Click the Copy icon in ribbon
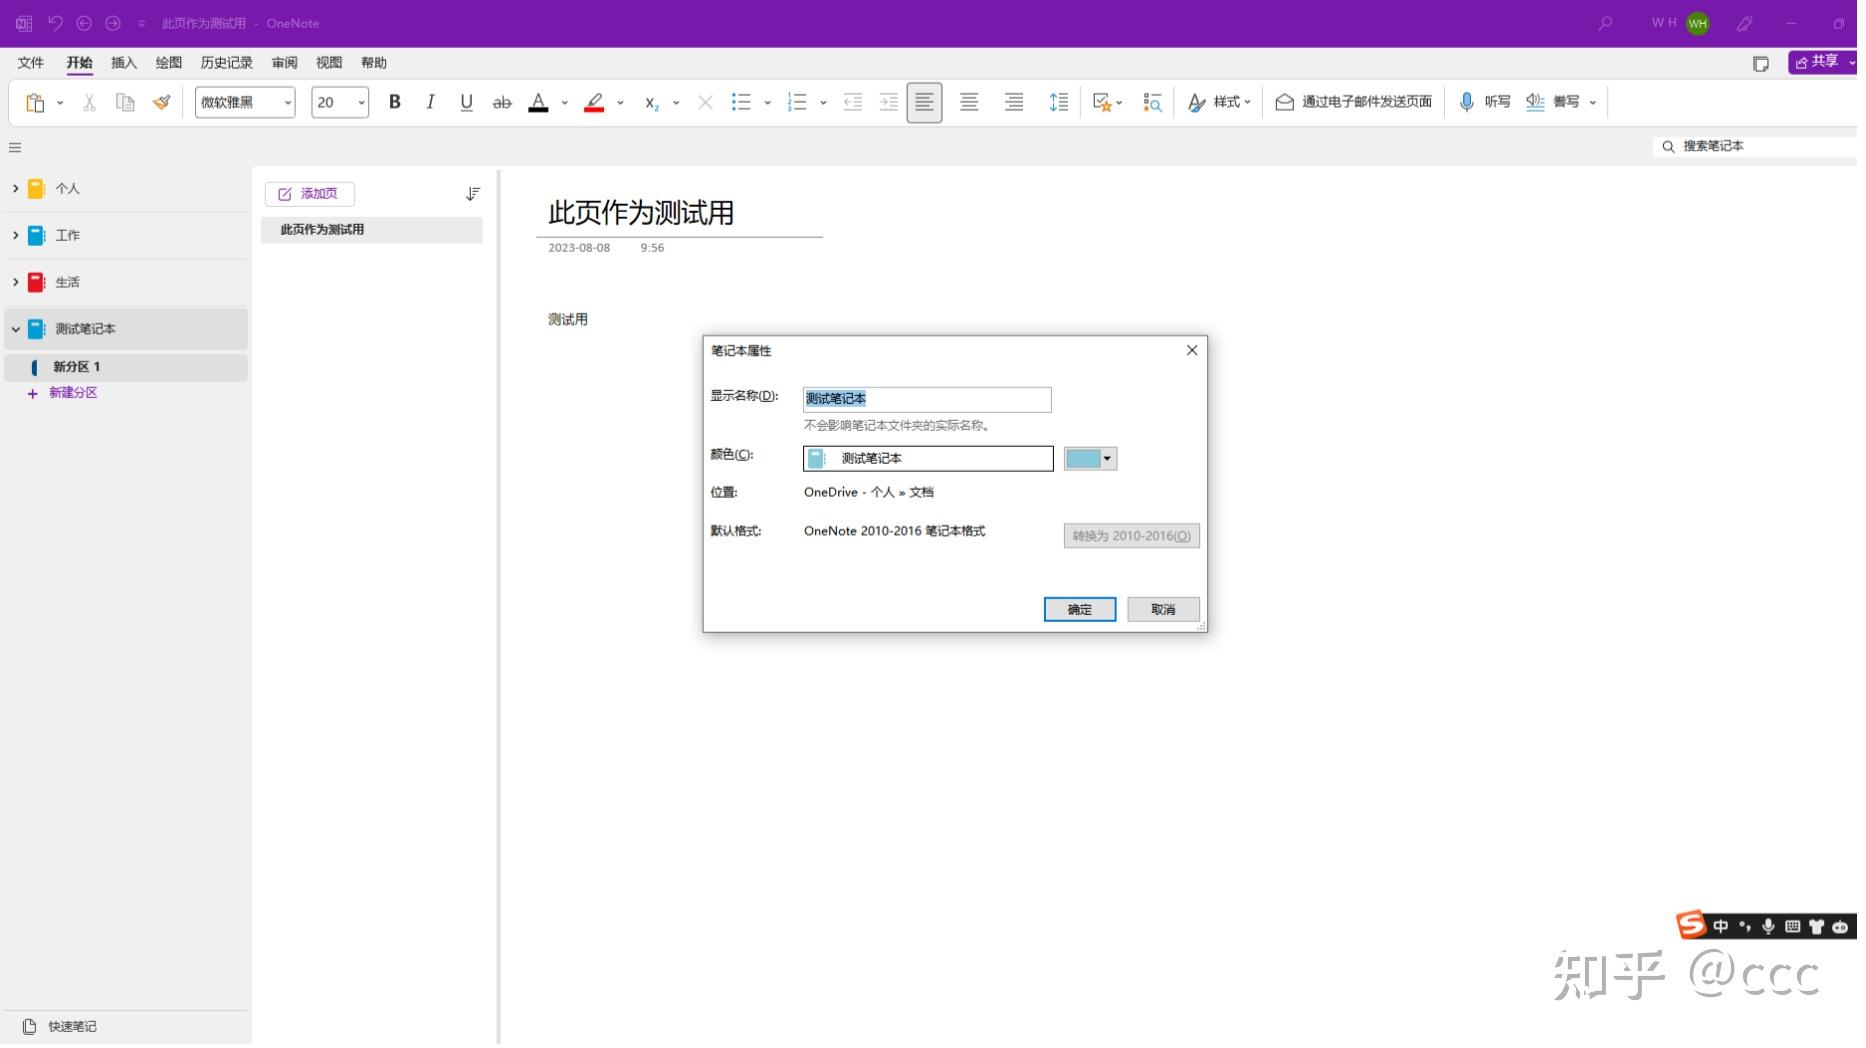This screenshot has height=1048, width=1866. (x=125, y=102)
